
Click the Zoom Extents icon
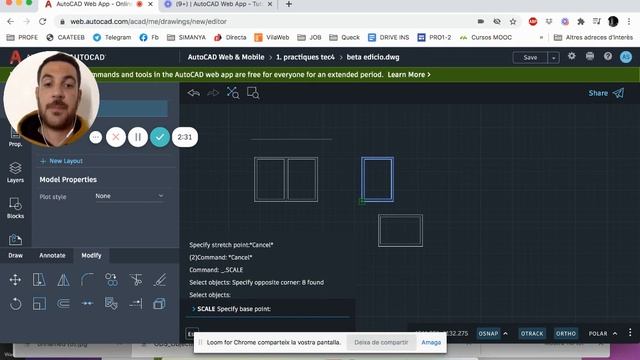pyautogui.click(x=233, y=93)
